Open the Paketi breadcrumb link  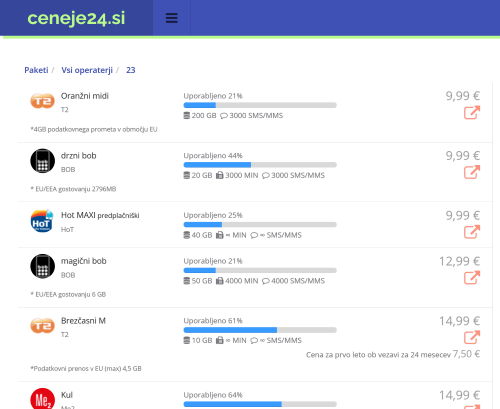point(36,70)
